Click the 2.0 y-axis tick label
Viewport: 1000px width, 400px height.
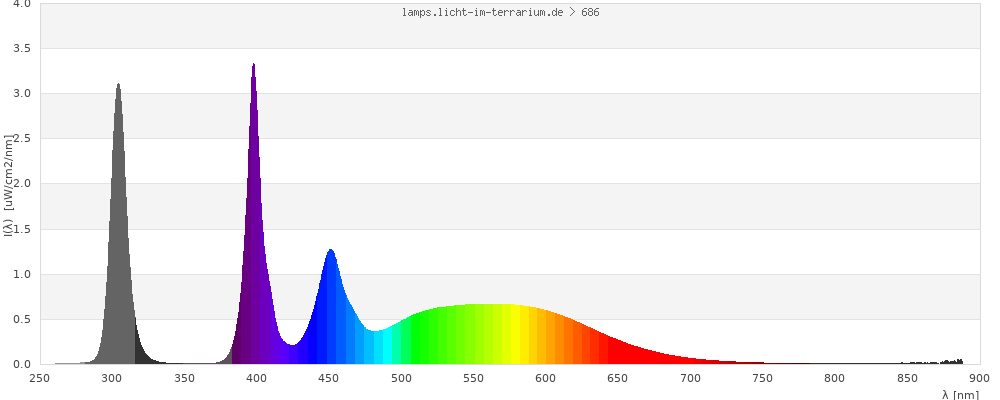tap(21, 184)
